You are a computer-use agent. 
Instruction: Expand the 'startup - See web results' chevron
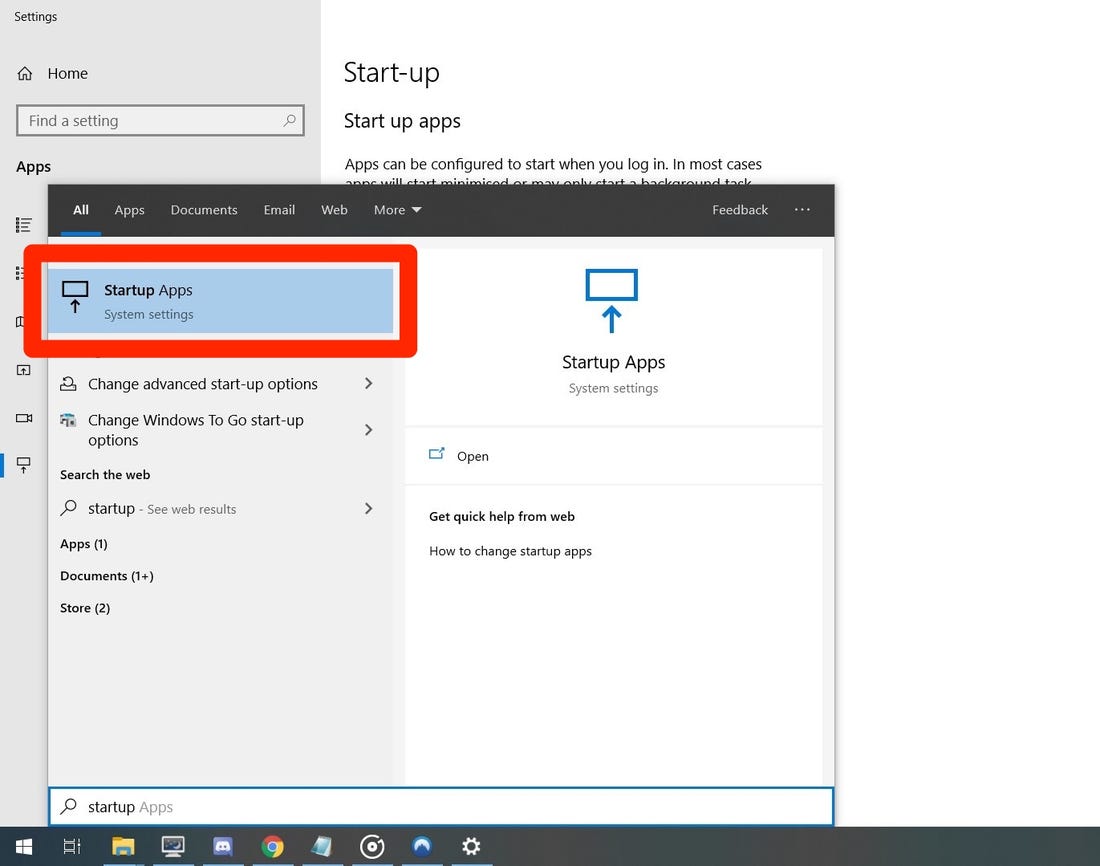[368, 509]
